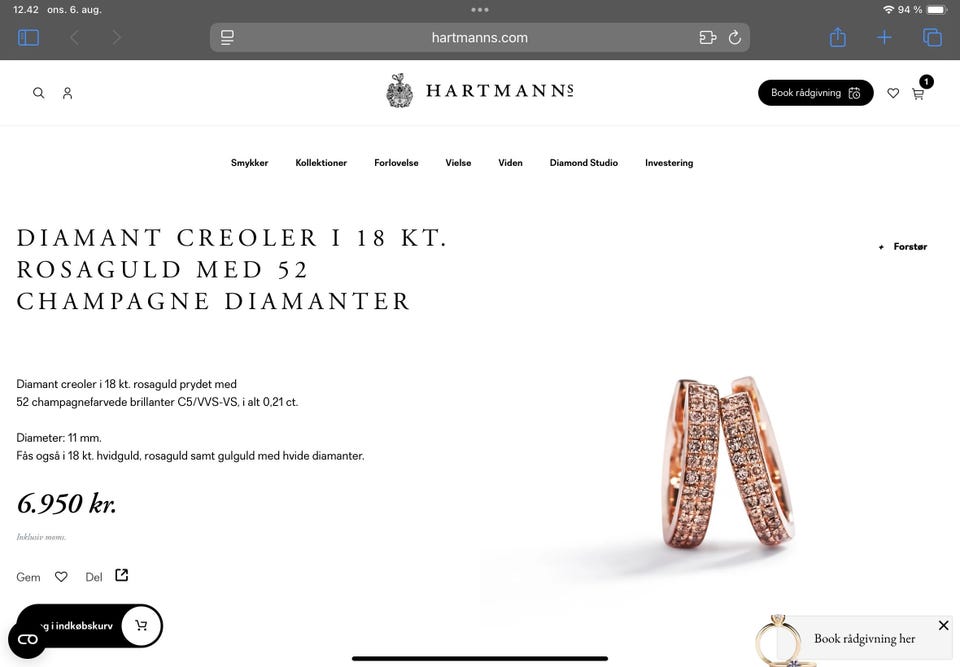Add item to indkøbskurv
960x667 pixels.
tap(89, 625)
